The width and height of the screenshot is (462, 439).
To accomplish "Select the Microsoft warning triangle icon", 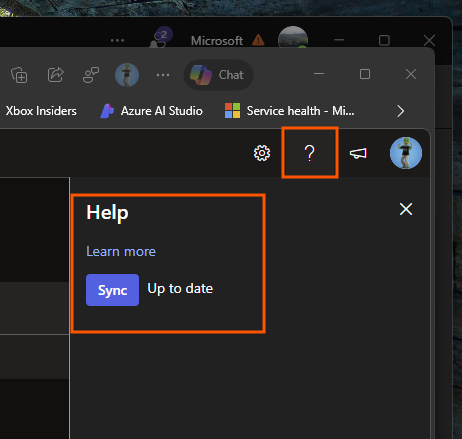I will 258,40.
